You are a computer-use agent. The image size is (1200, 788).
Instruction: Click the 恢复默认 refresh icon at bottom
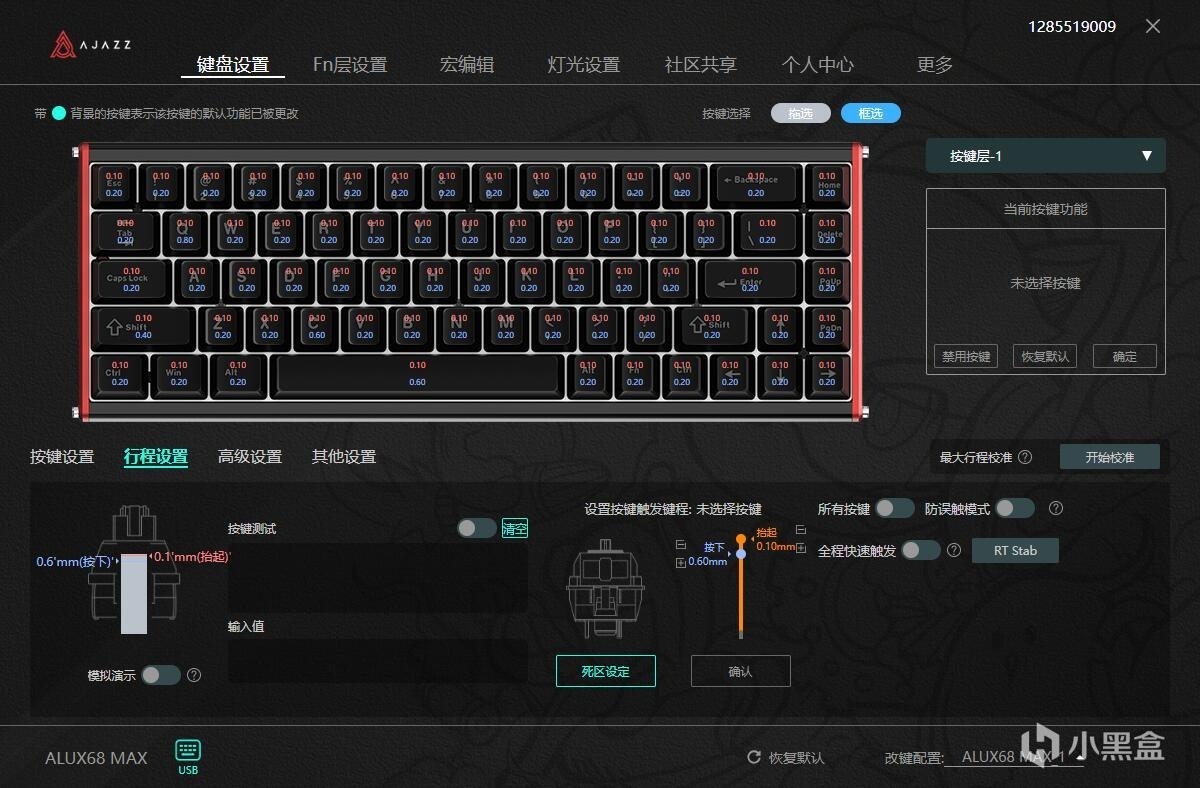pyautogui.click(x=755, y=757)
